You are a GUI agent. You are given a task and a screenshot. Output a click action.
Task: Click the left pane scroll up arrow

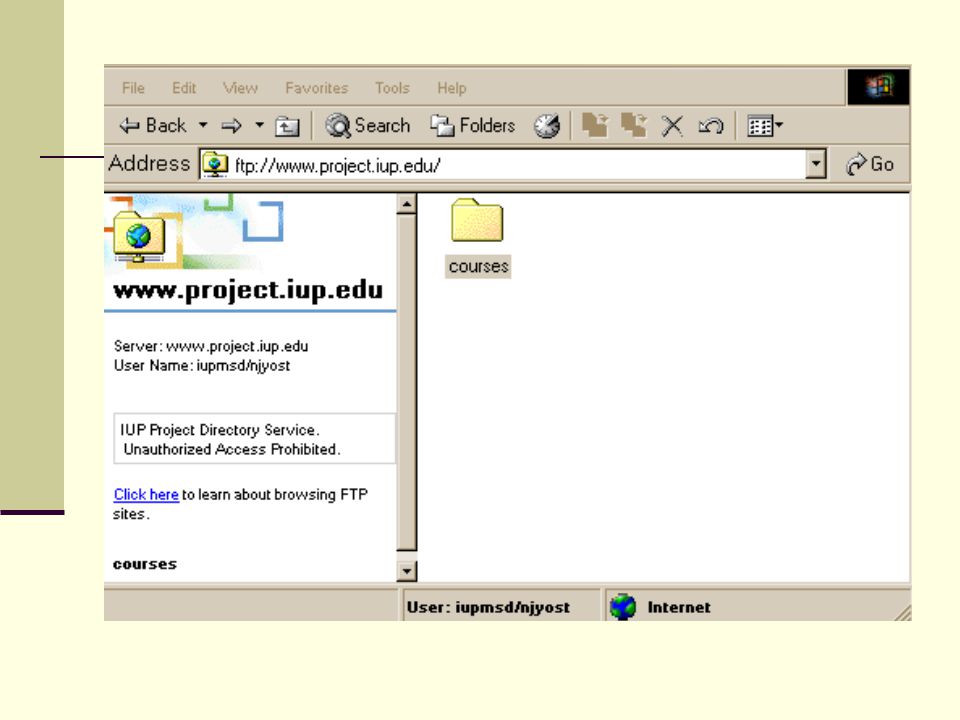tap(407, 204)
